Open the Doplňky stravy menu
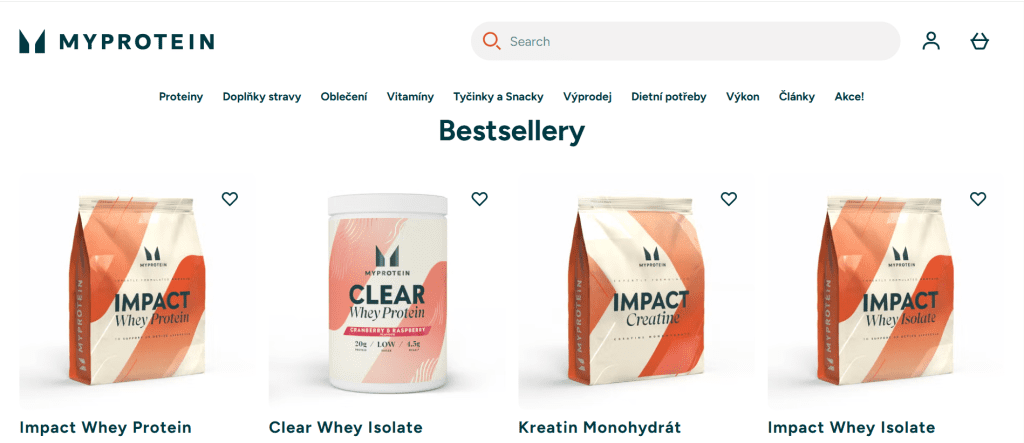This screenshot has width=1024, height=443. pos(262,97)
